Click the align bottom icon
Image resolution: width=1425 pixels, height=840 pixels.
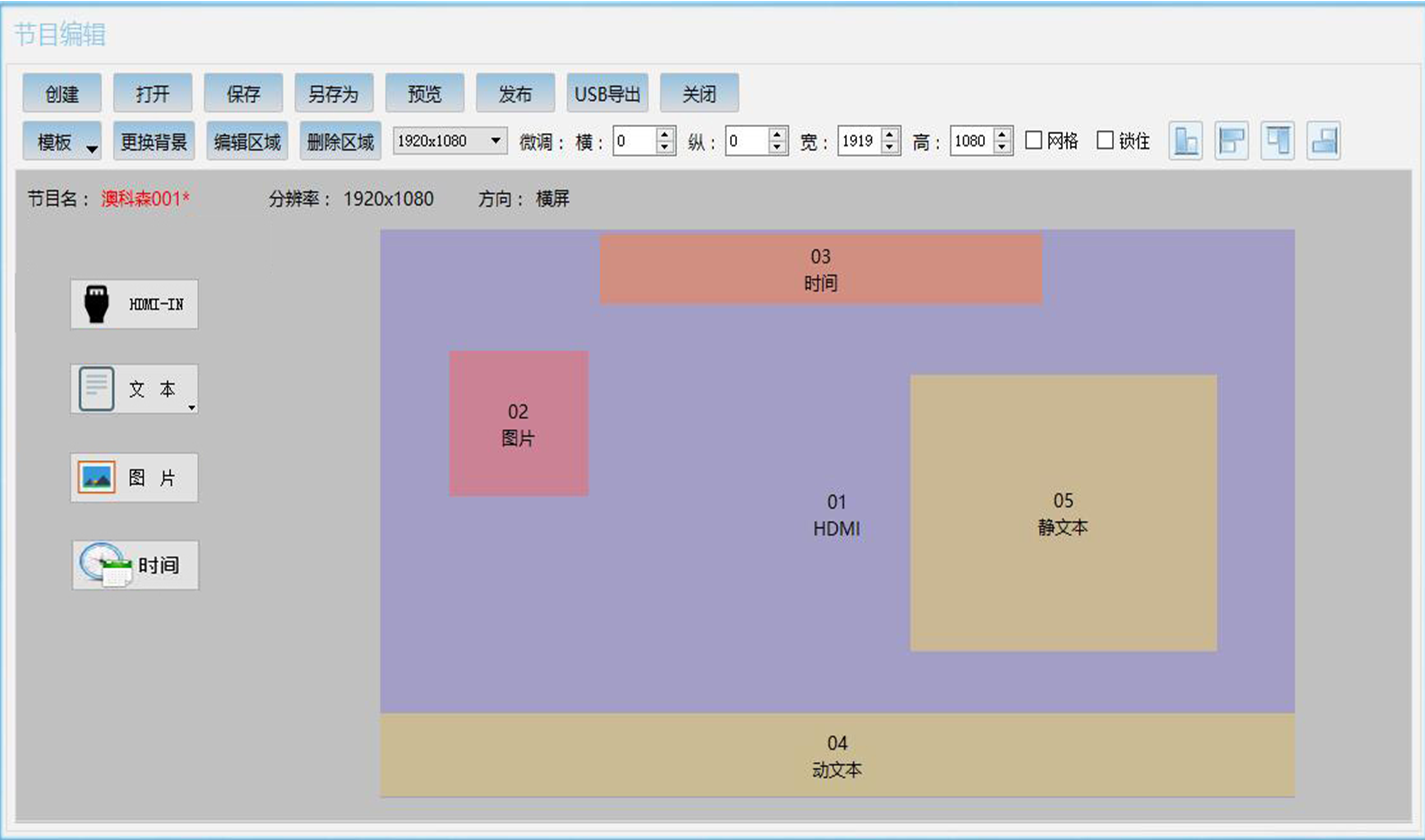pos(1186,141)
